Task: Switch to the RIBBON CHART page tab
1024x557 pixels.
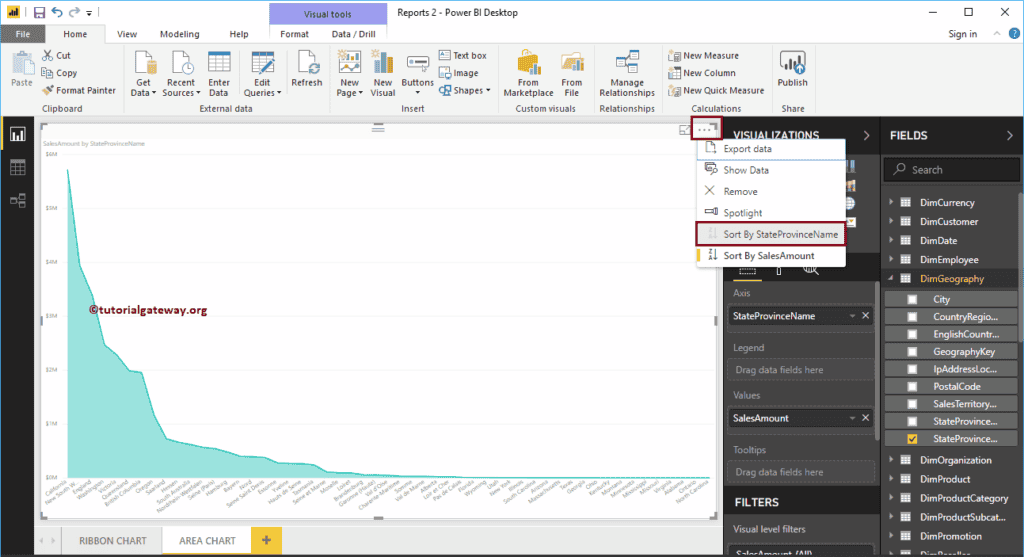Action: pos(112,541)
